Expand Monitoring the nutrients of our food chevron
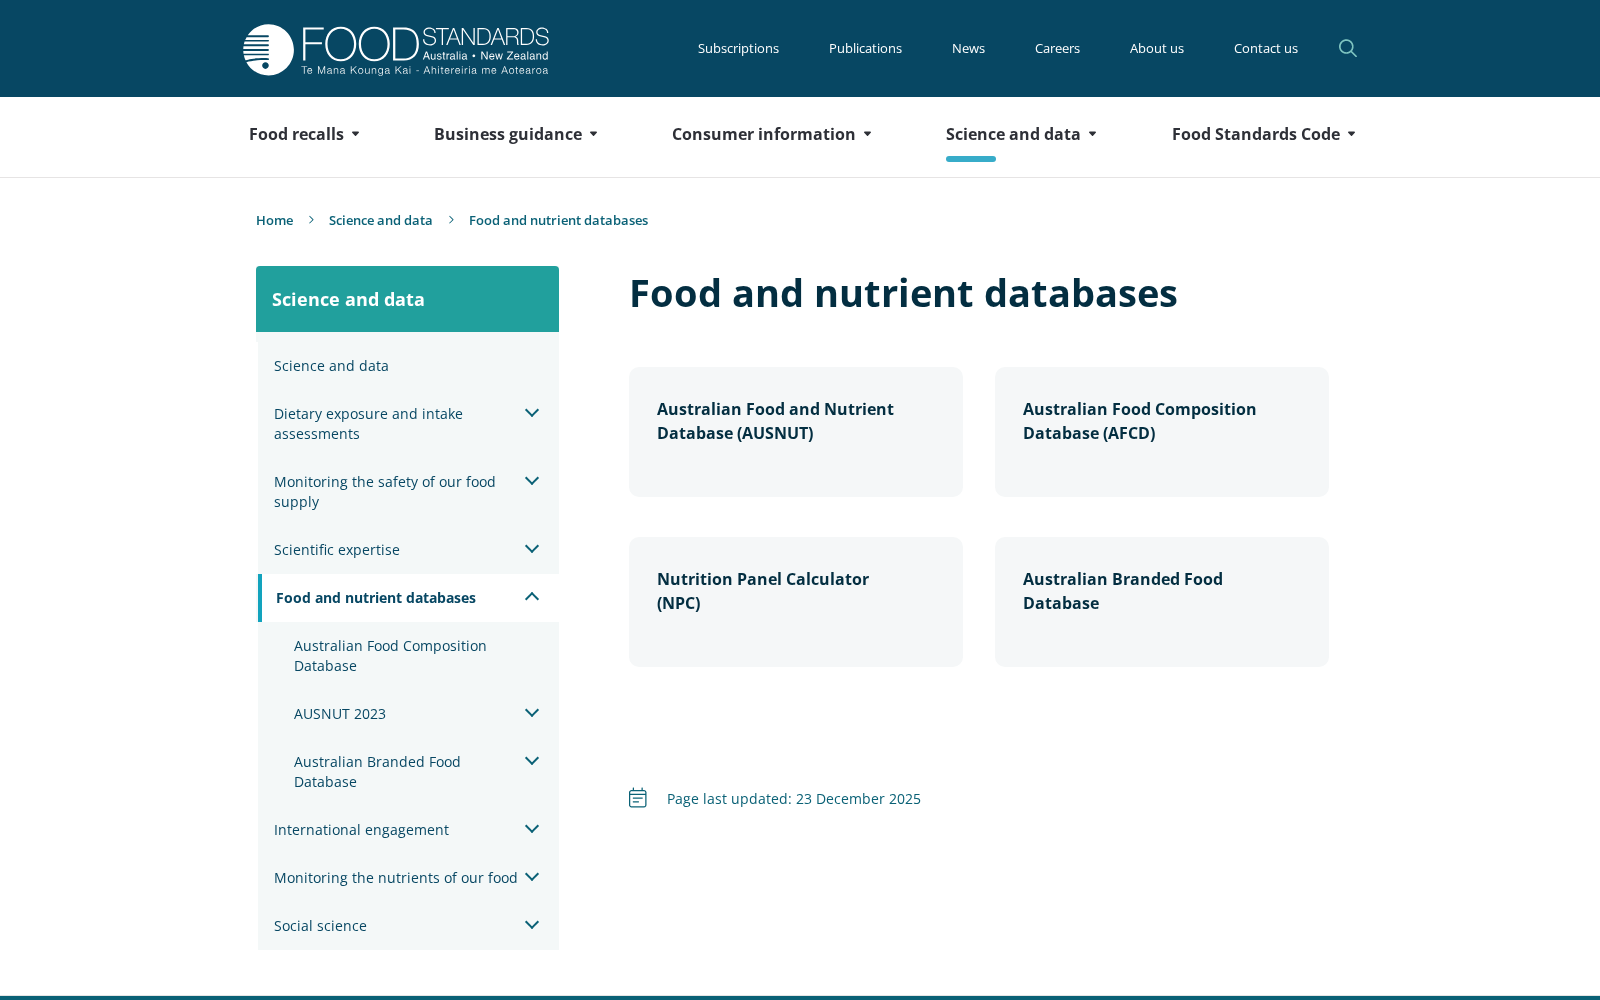The width and height of the screenshot is (1600, 1000). pos(532,877)
